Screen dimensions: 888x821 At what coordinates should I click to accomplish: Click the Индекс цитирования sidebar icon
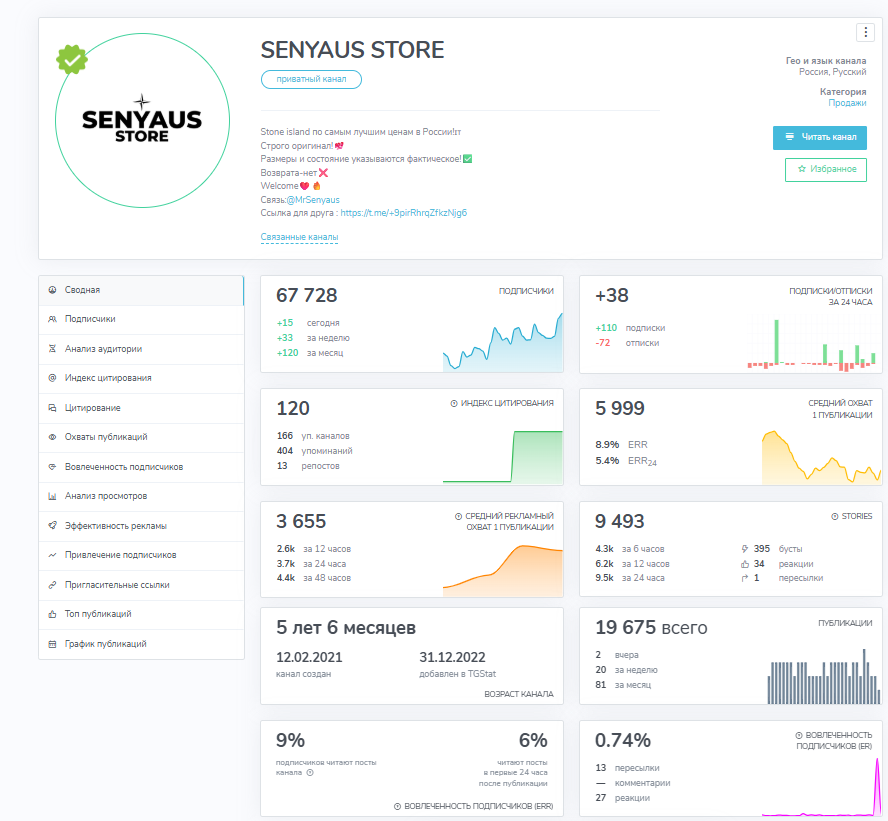click(52, 378)
